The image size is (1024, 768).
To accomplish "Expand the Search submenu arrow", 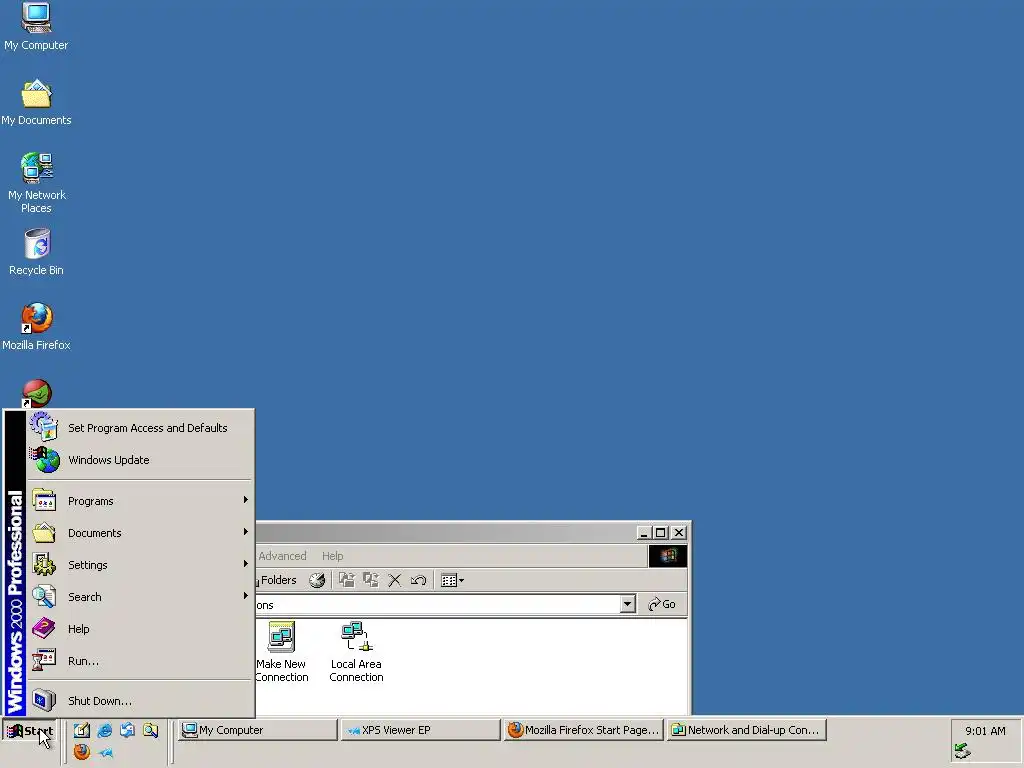I will (246, 596).
